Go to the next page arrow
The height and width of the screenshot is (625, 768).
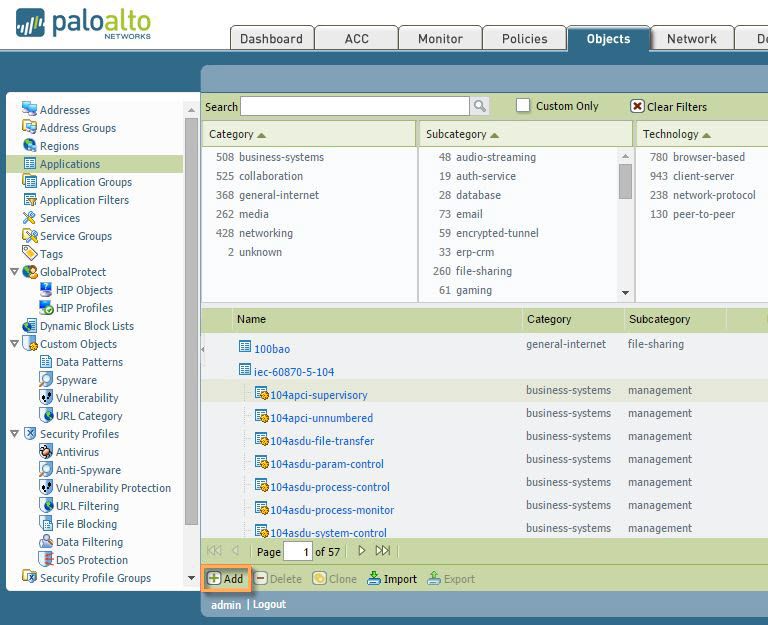(x=361, y=551)
